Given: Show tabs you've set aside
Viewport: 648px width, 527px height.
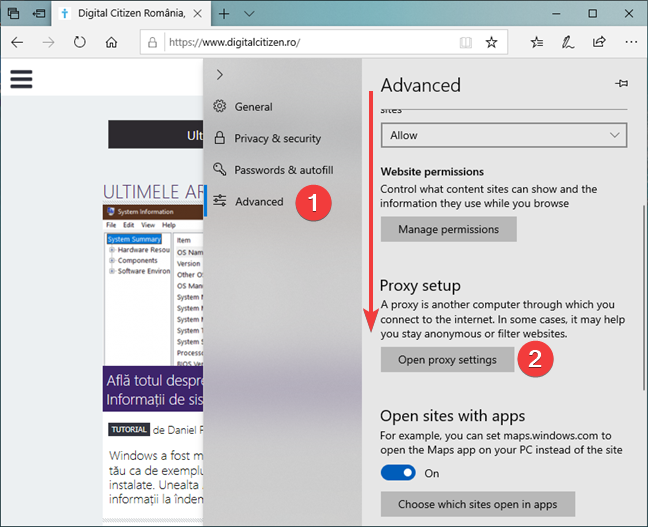Looking at the screenshot, I should (13, 14).
